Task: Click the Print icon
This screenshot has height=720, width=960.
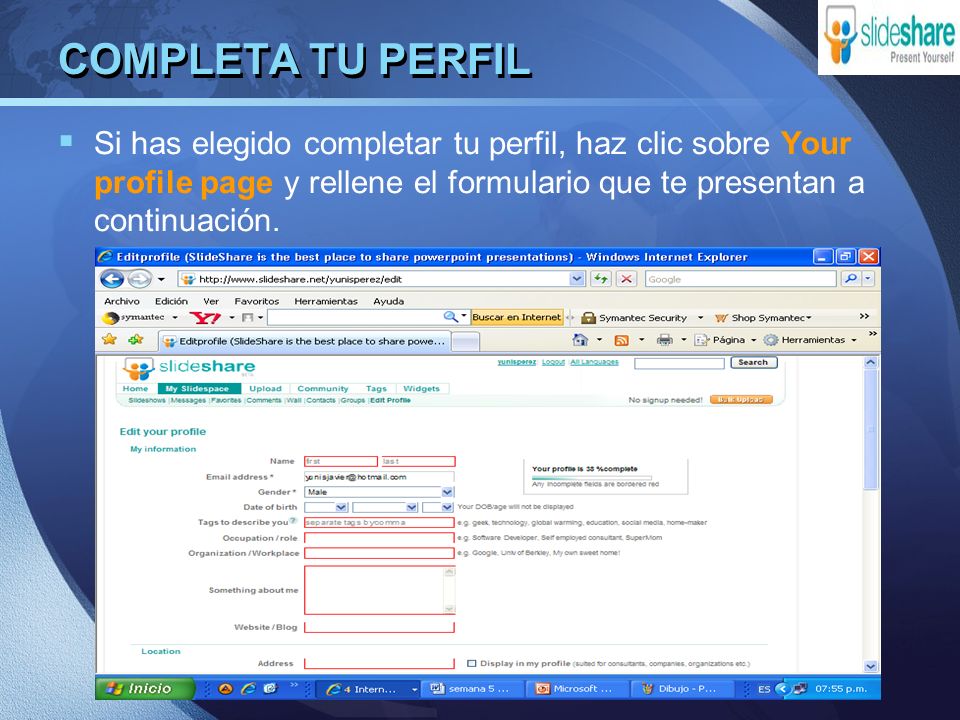Action: pos(664,340)
